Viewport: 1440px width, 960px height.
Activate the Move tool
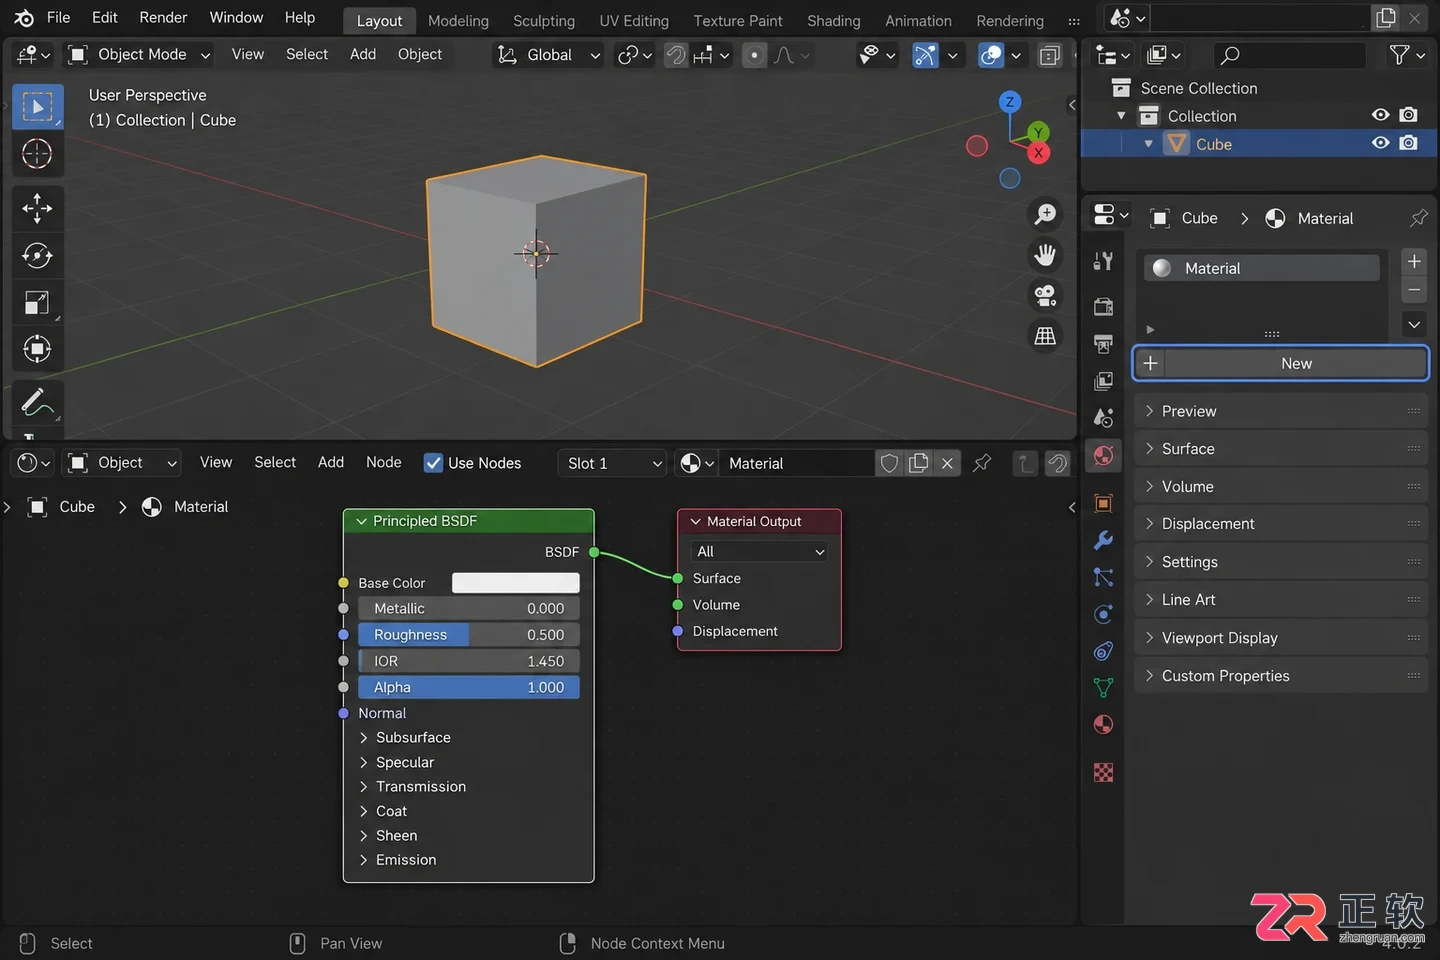pos(37,208)
